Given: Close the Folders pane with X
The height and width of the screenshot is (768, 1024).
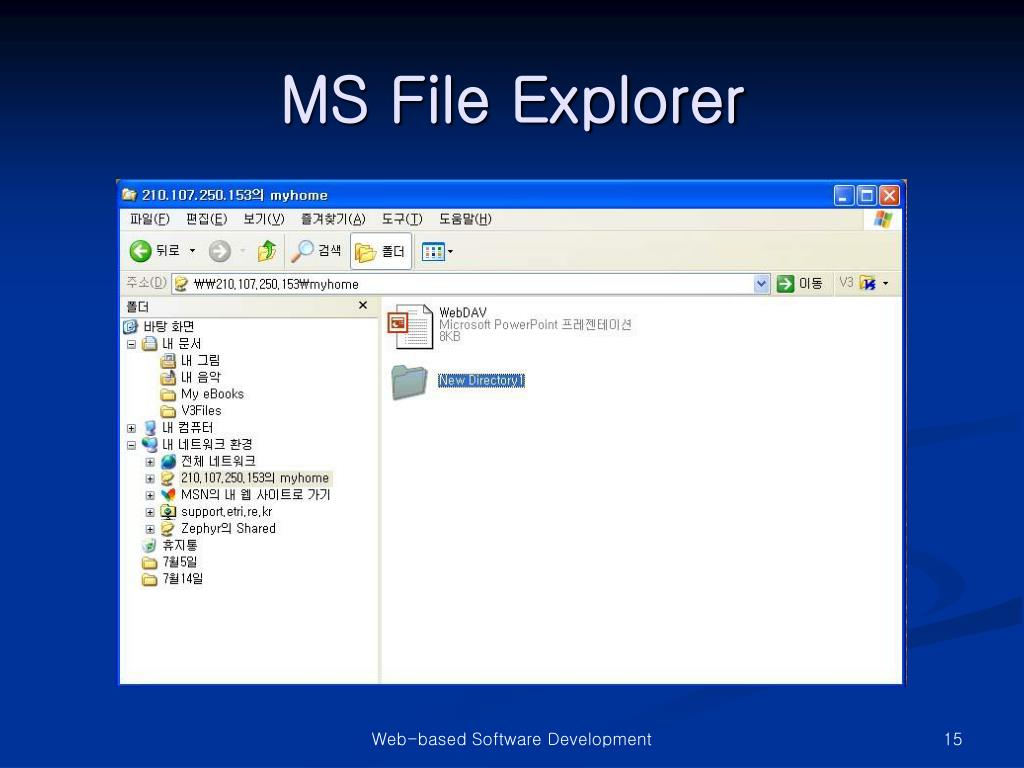Looking at the screenshot, I should pos(363,305).
